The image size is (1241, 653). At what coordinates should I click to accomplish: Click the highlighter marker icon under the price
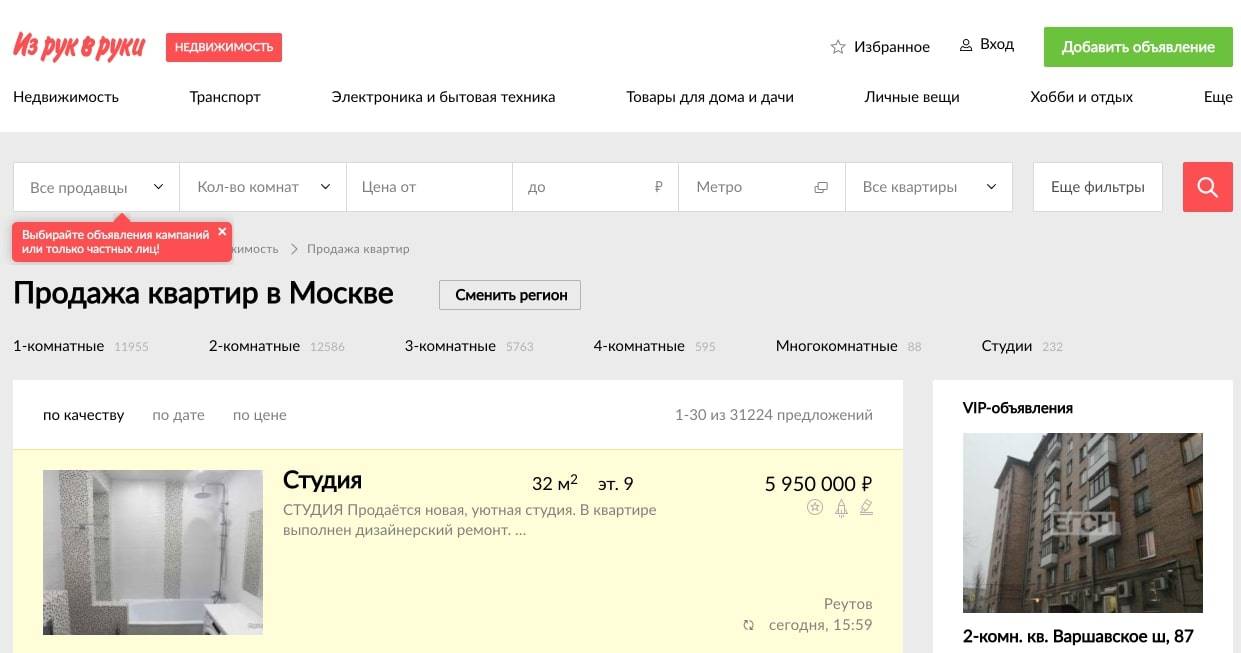pyautogui.click(x=866, y=508)
